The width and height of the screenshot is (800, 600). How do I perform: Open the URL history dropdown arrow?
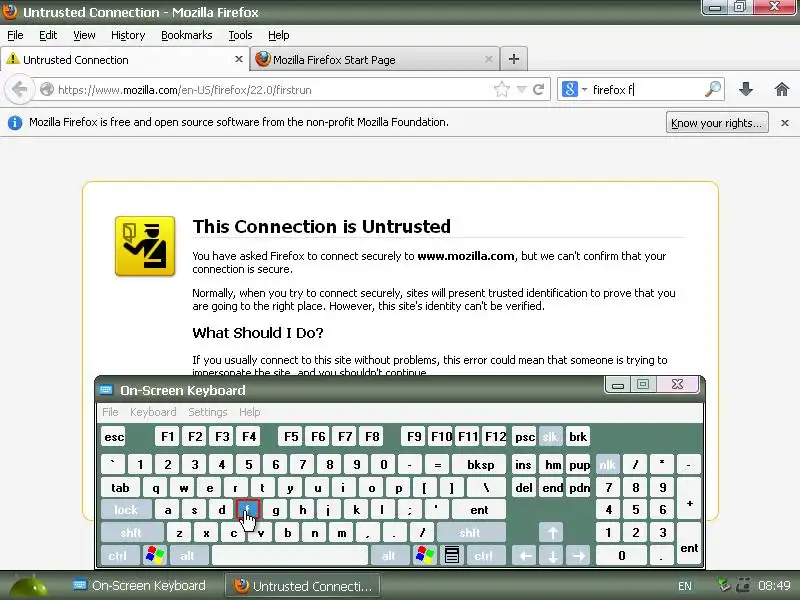click(x=521, y=90)
